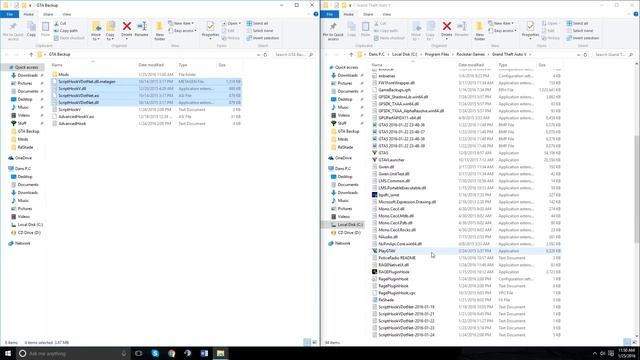Click New folder icon in GTA Backup window
Image resolution: width=640 pixels, height=360 pixels.
(x=160, y=31)
